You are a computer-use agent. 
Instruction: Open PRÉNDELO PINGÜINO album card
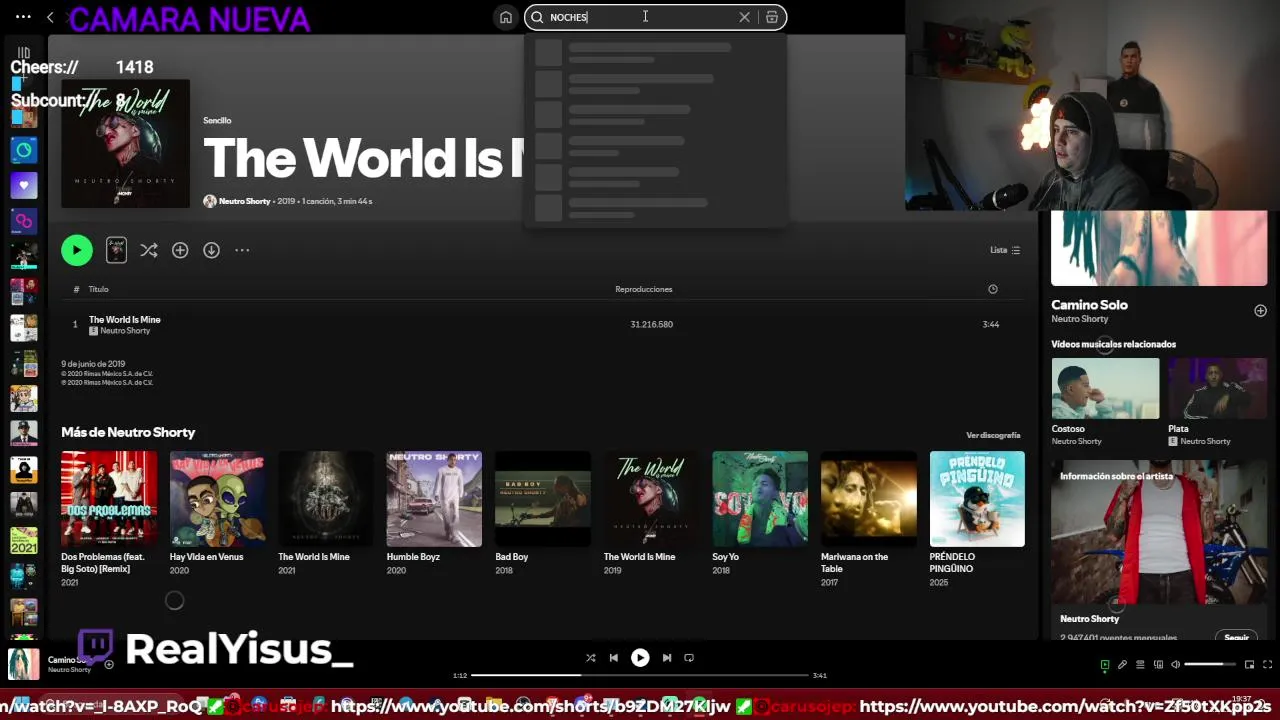977,518
